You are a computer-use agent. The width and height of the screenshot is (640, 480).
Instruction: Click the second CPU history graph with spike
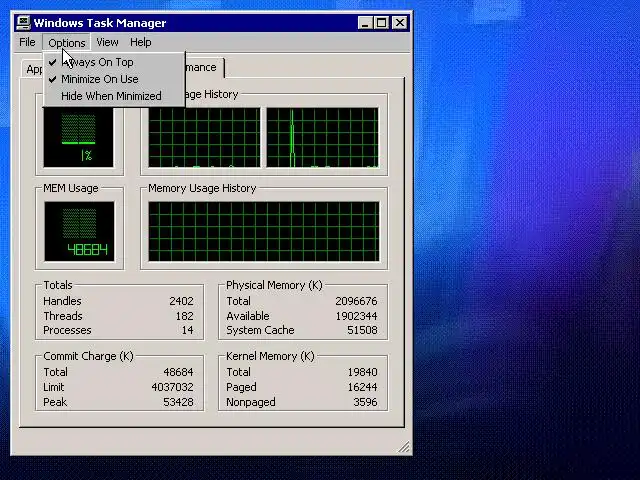click(x=322, y=138)
